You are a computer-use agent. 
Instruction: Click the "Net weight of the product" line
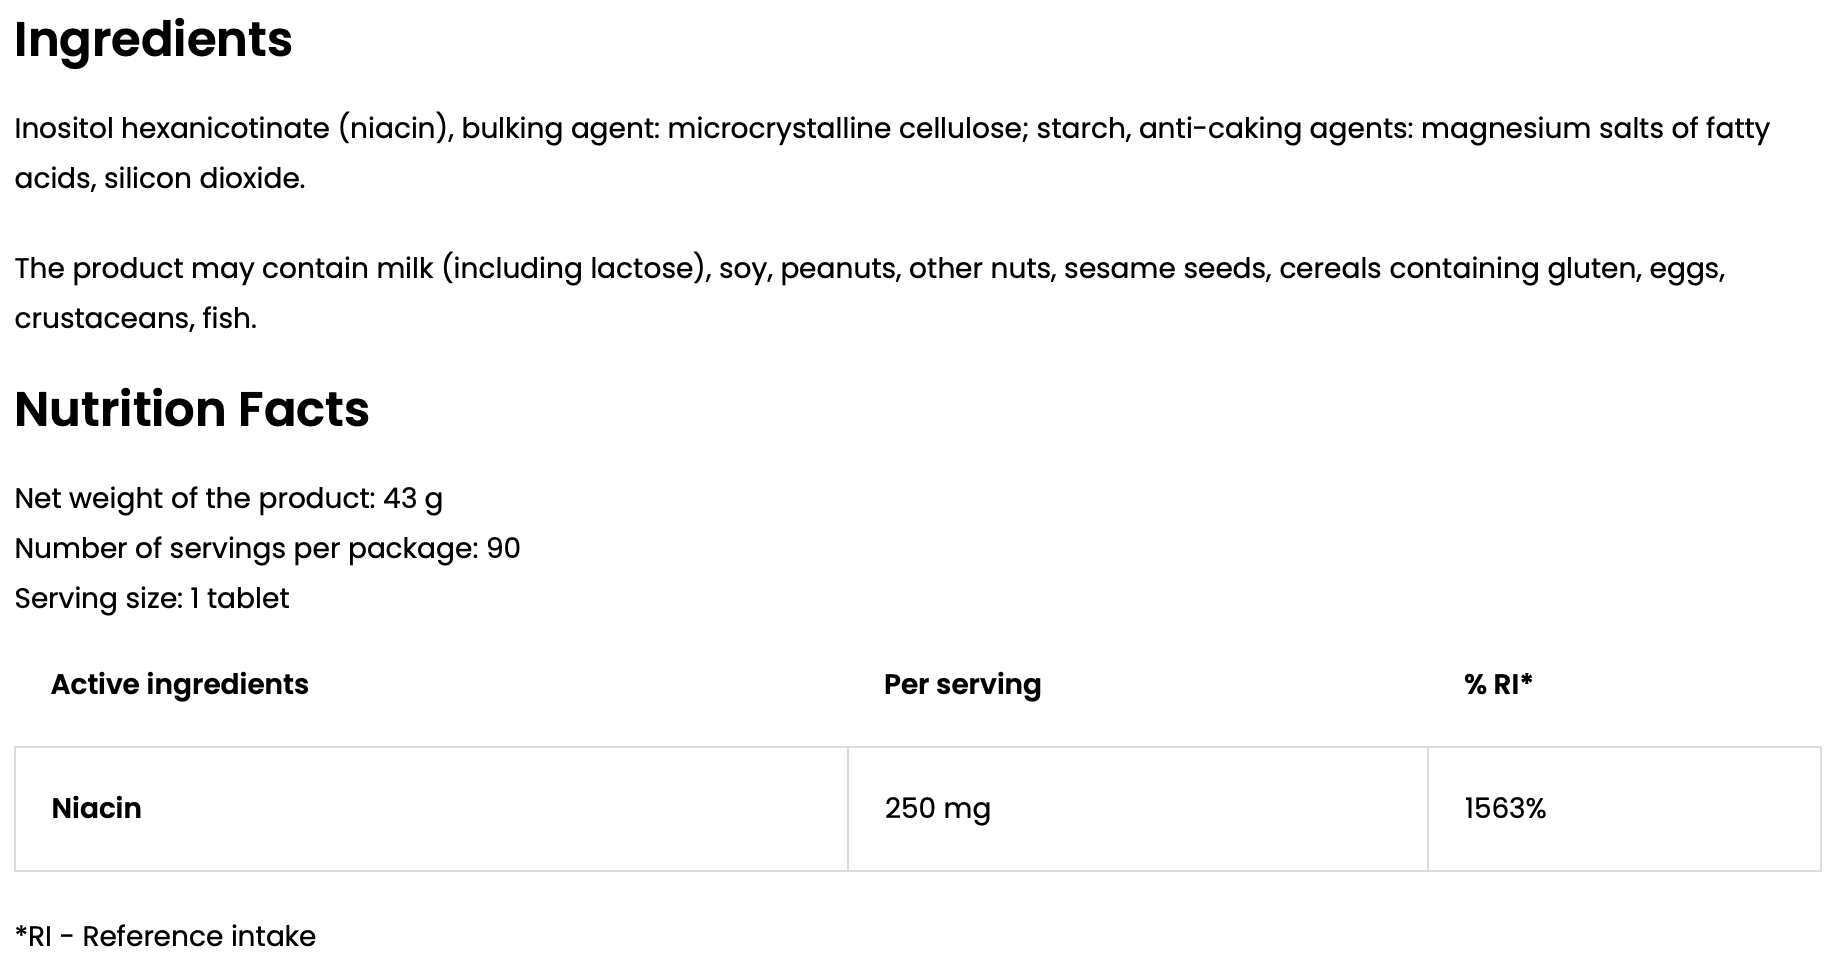[228, 499]
